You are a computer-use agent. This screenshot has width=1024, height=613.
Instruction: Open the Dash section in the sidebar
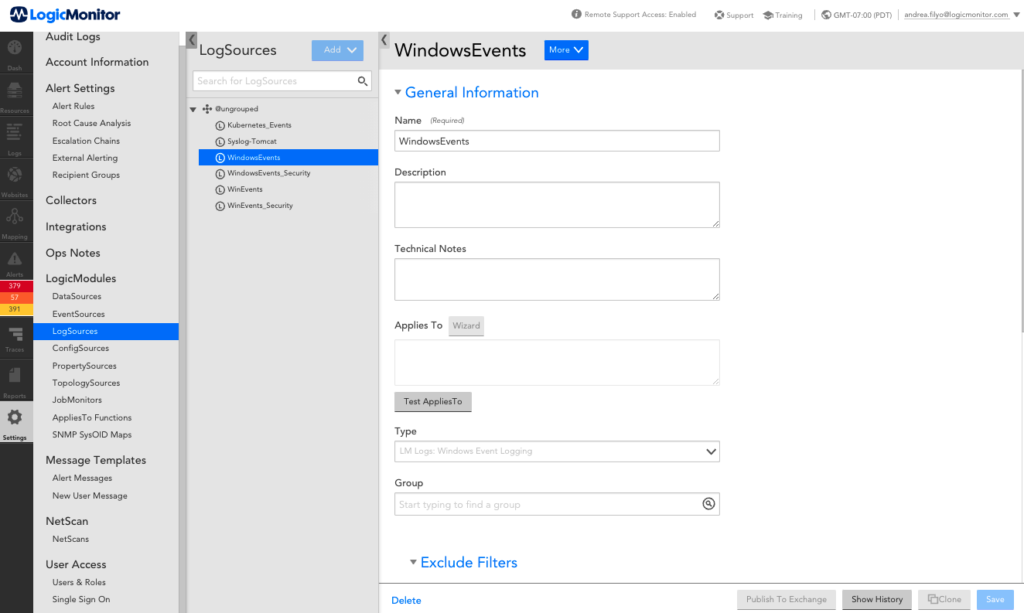[x=15, y=54]
